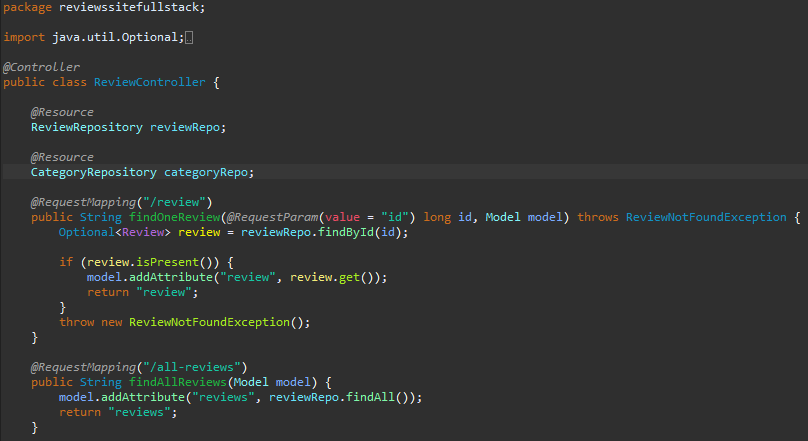
Task: Click the package name reviewssitefullstack
Action: click(129, 7)
